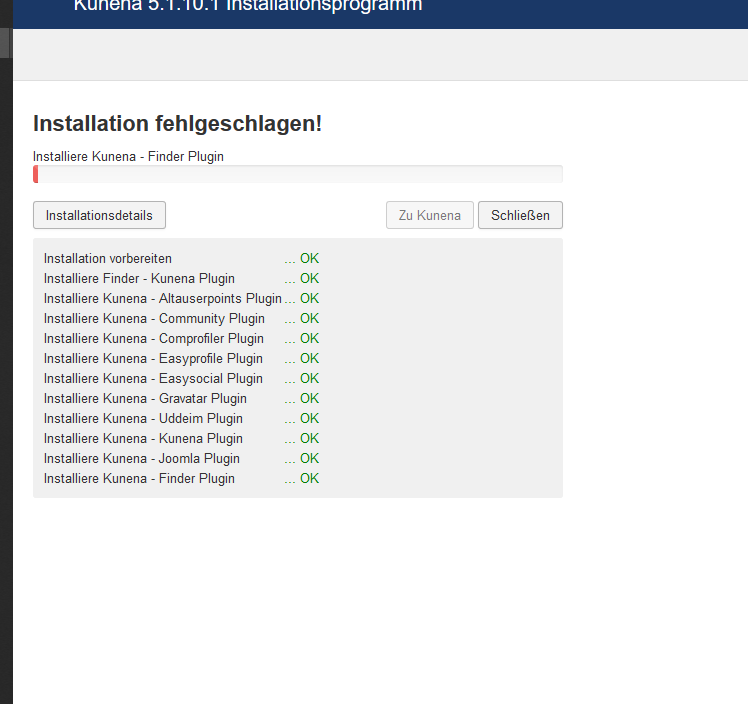The image size is (748, 704).
Task: Select the Easyprofile Plugin log row
Action: tap(181, 359)
